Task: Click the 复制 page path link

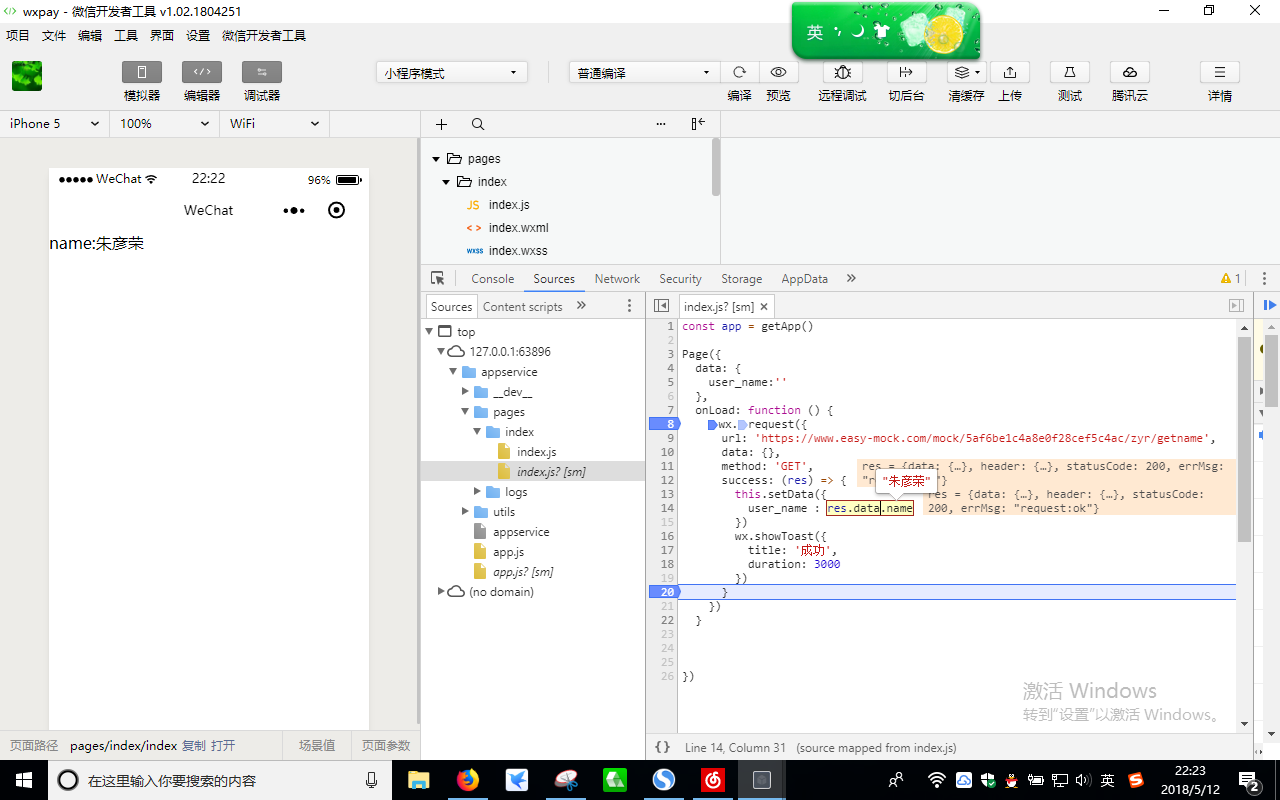Action: (x=194, y=745)
